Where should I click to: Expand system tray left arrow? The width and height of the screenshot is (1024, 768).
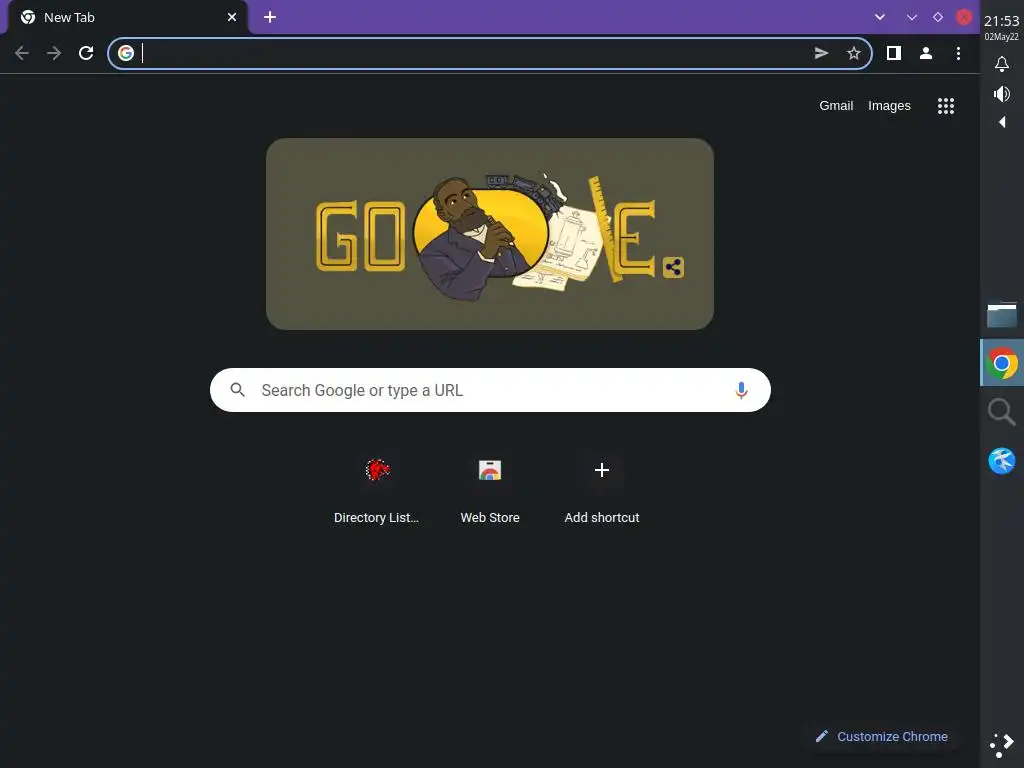[1002, 122]
